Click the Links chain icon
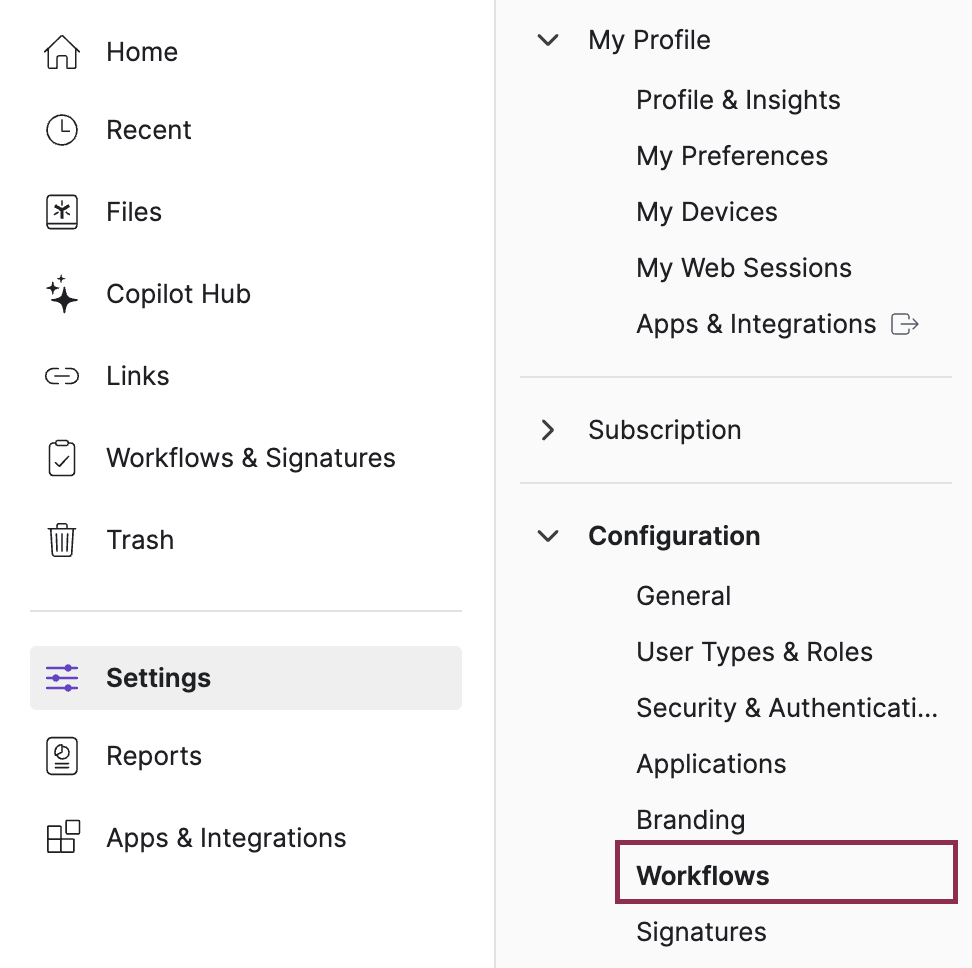 point(62,376)
